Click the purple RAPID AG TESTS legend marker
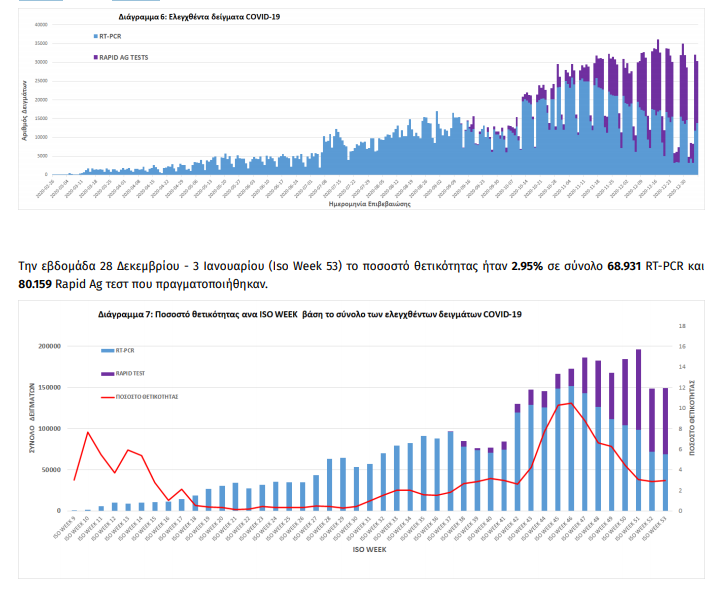This screenshot has width=724, height=609. coord(95,58)
